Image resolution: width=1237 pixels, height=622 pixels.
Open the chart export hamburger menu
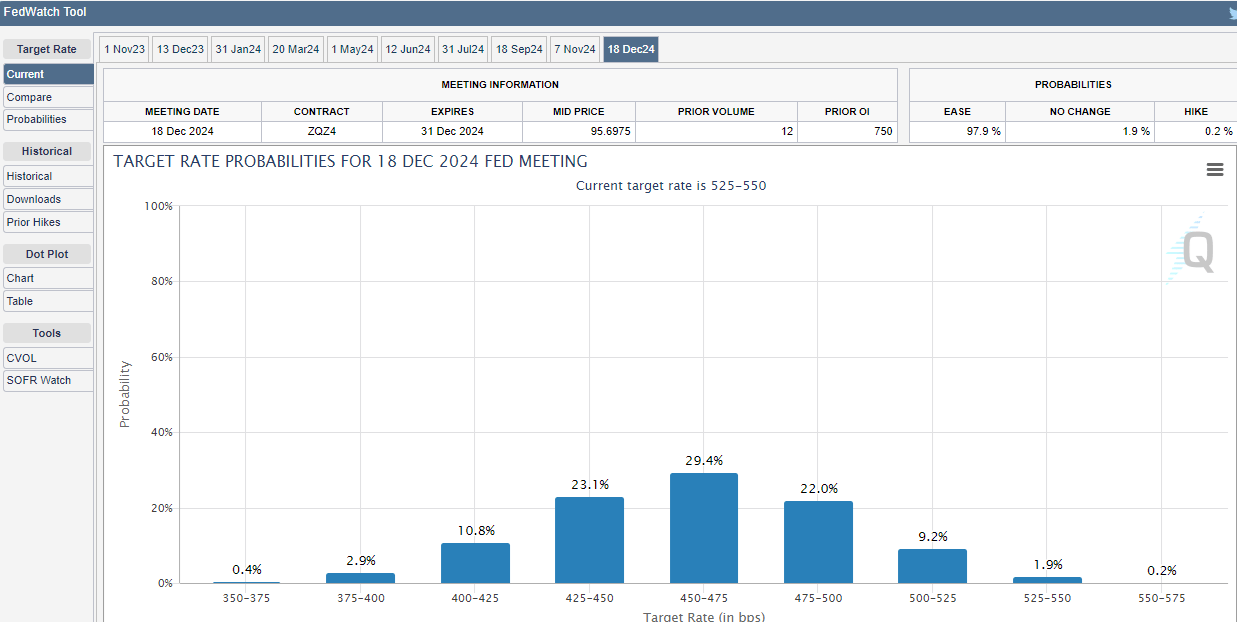(1215, 170)
